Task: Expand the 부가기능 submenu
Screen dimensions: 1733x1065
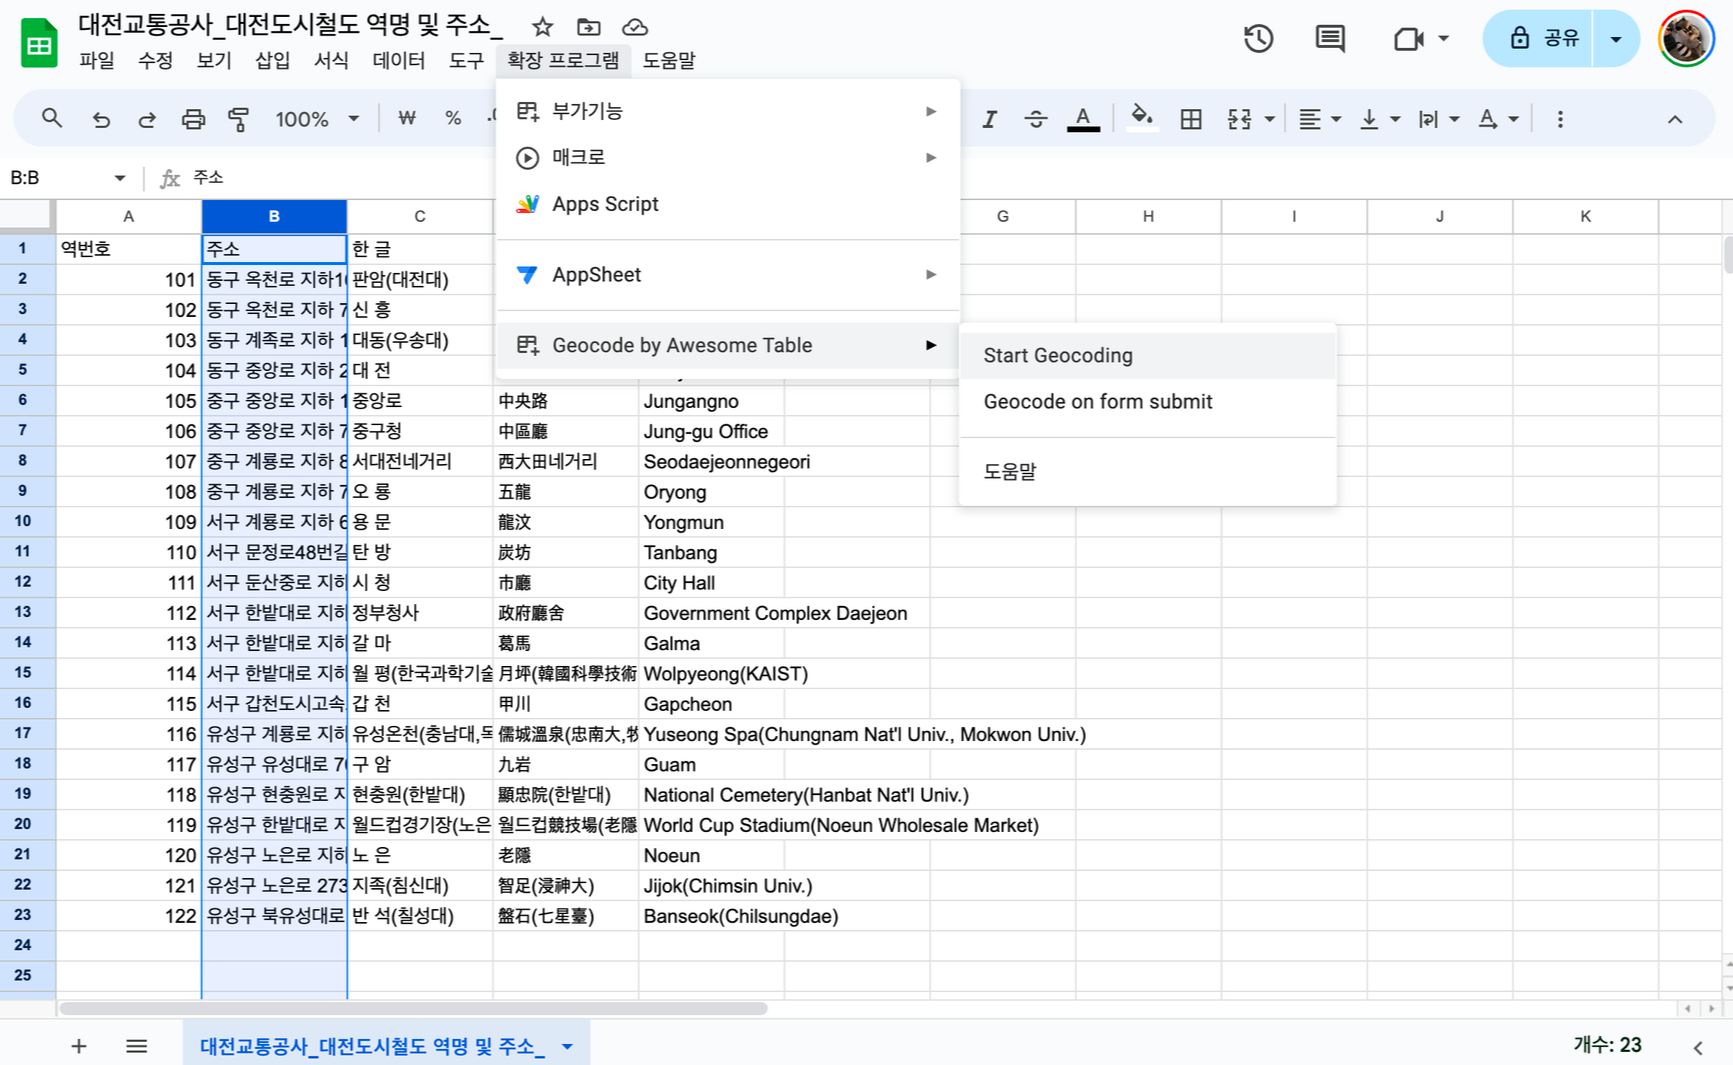Action: point(728,111)
